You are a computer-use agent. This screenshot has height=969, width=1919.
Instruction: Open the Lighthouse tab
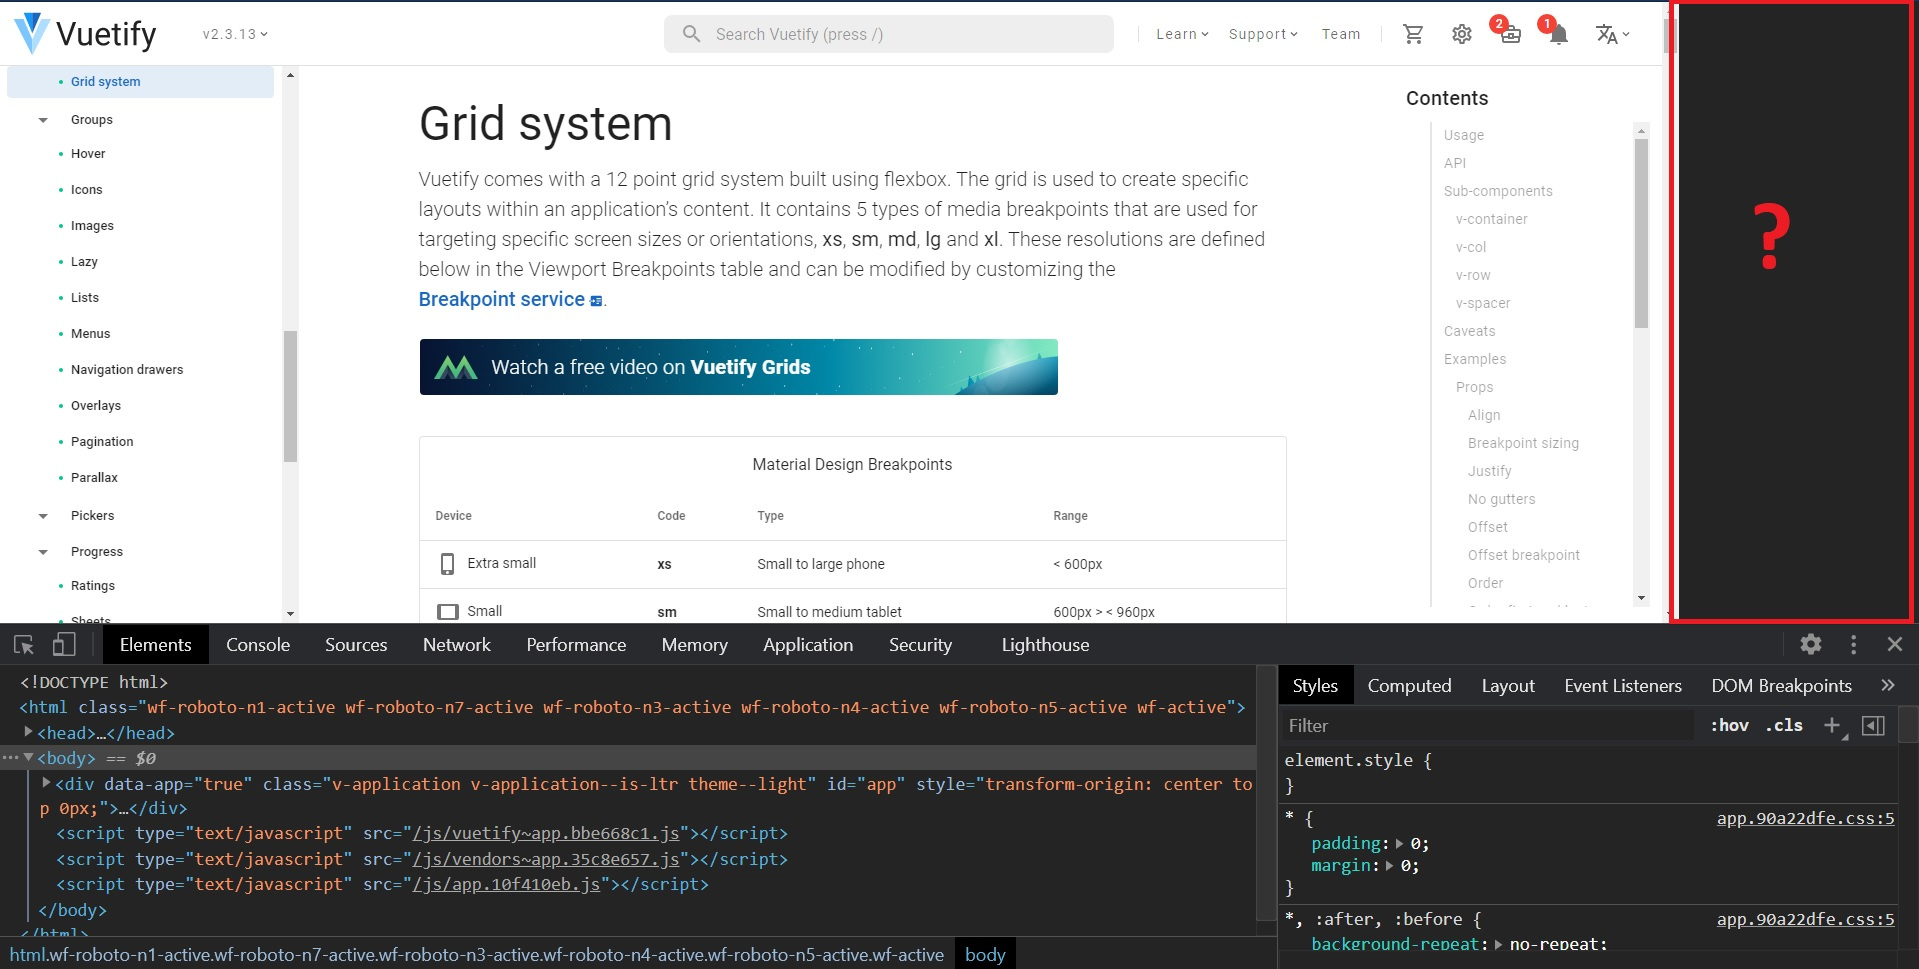click(1045, 645)
